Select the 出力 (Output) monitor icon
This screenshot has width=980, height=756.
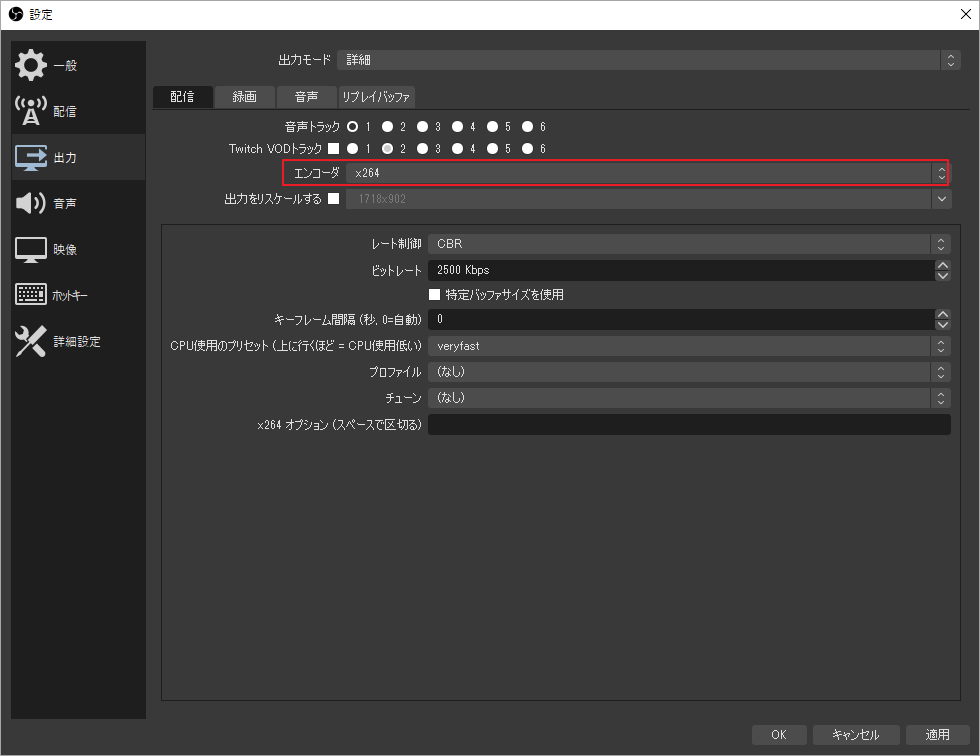click(x=31, y=157)
